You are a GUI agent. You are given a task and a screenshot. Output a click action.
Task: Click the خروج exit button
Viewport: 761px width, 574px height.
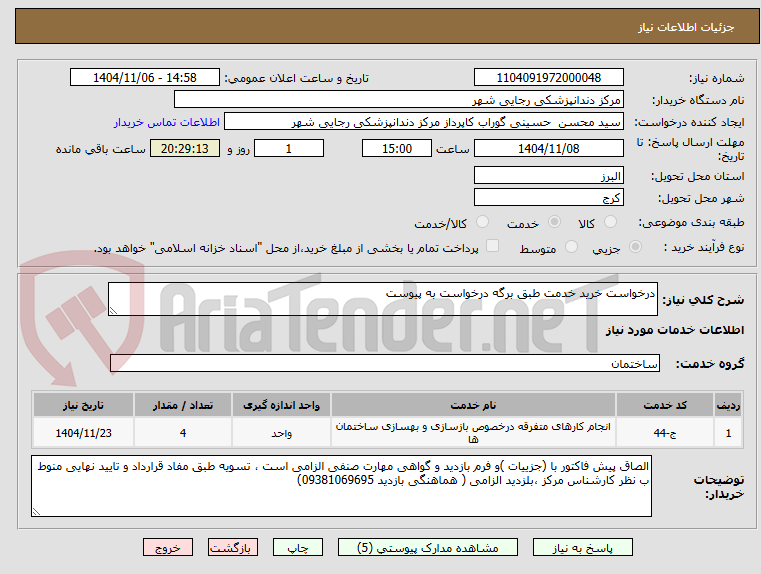click(x=168, y=547)
